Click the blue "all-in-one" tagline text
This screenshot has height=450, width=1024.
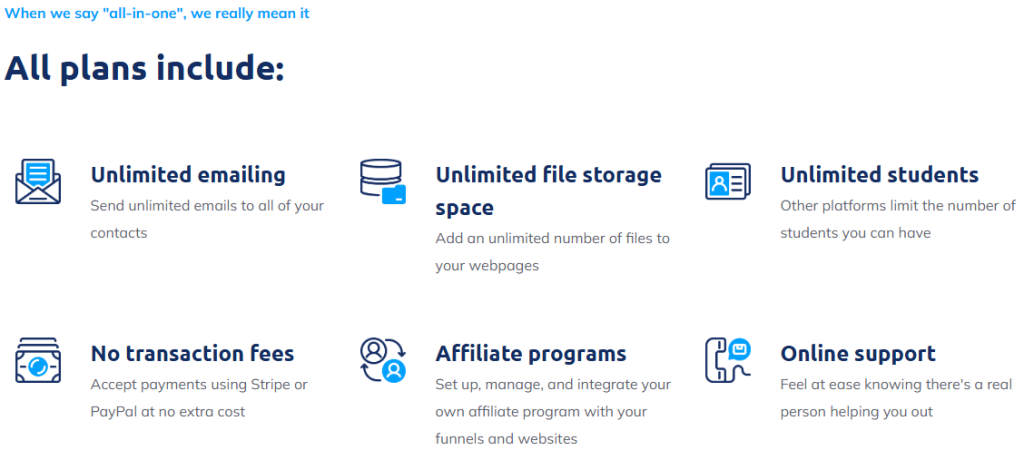[x=157, y=14]
